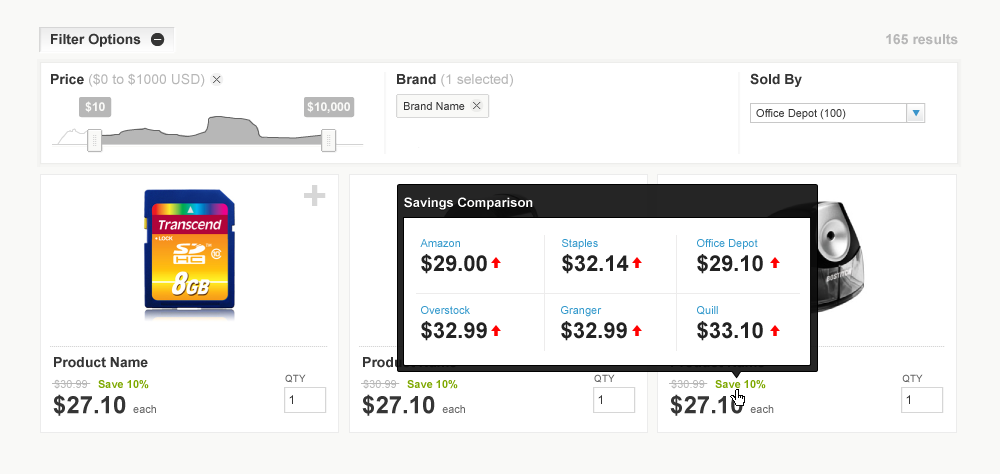
Task: Open the Quill link in Savings Comparison
Action: click(707, 310)
